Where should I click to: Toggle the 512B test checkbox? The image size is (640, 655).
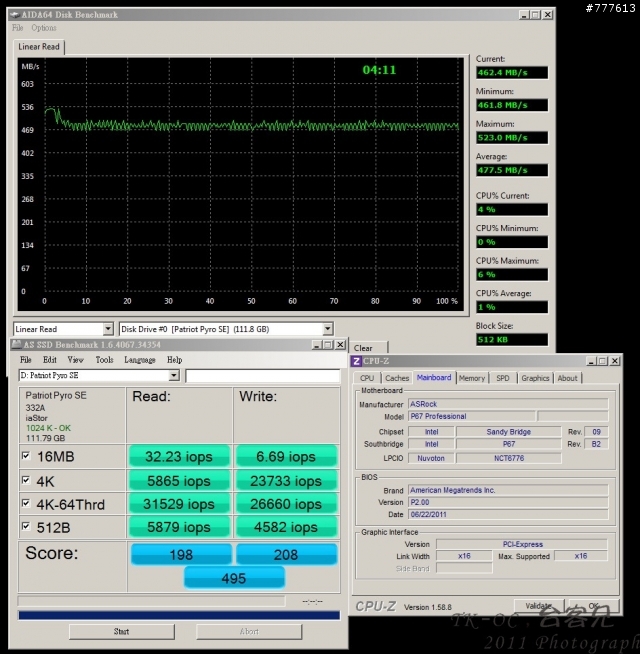coord(26,526)
